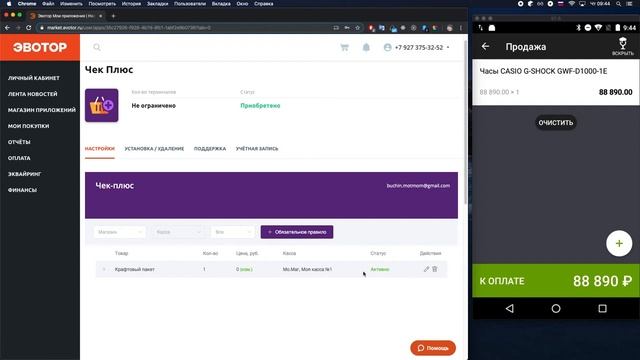
Task: Open the search magnifier in Эвотор header
Action: 97,47
